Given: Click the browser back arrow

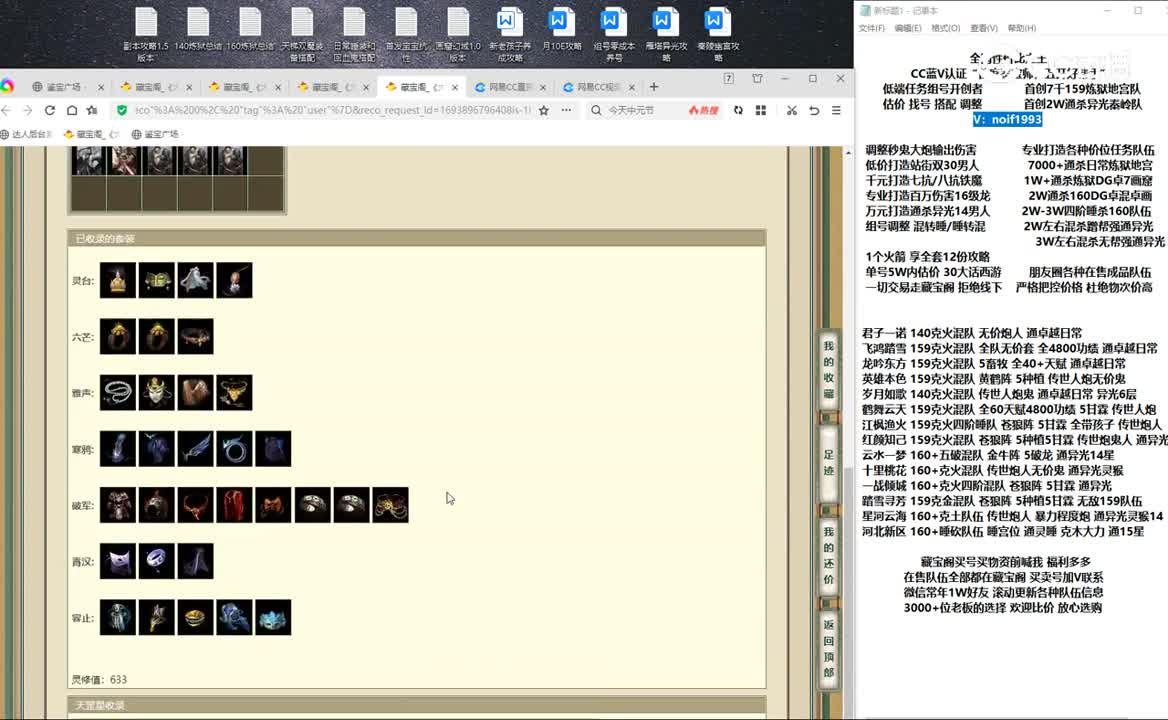Looking at the screenshot, I should click(7, 110).
